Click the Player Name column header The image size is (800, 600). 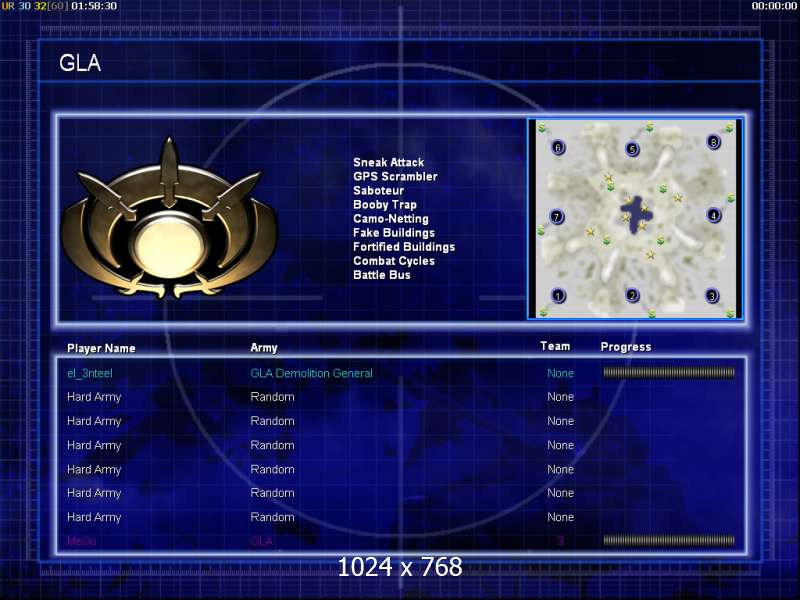pyautogui.click(x=101, y=348)
